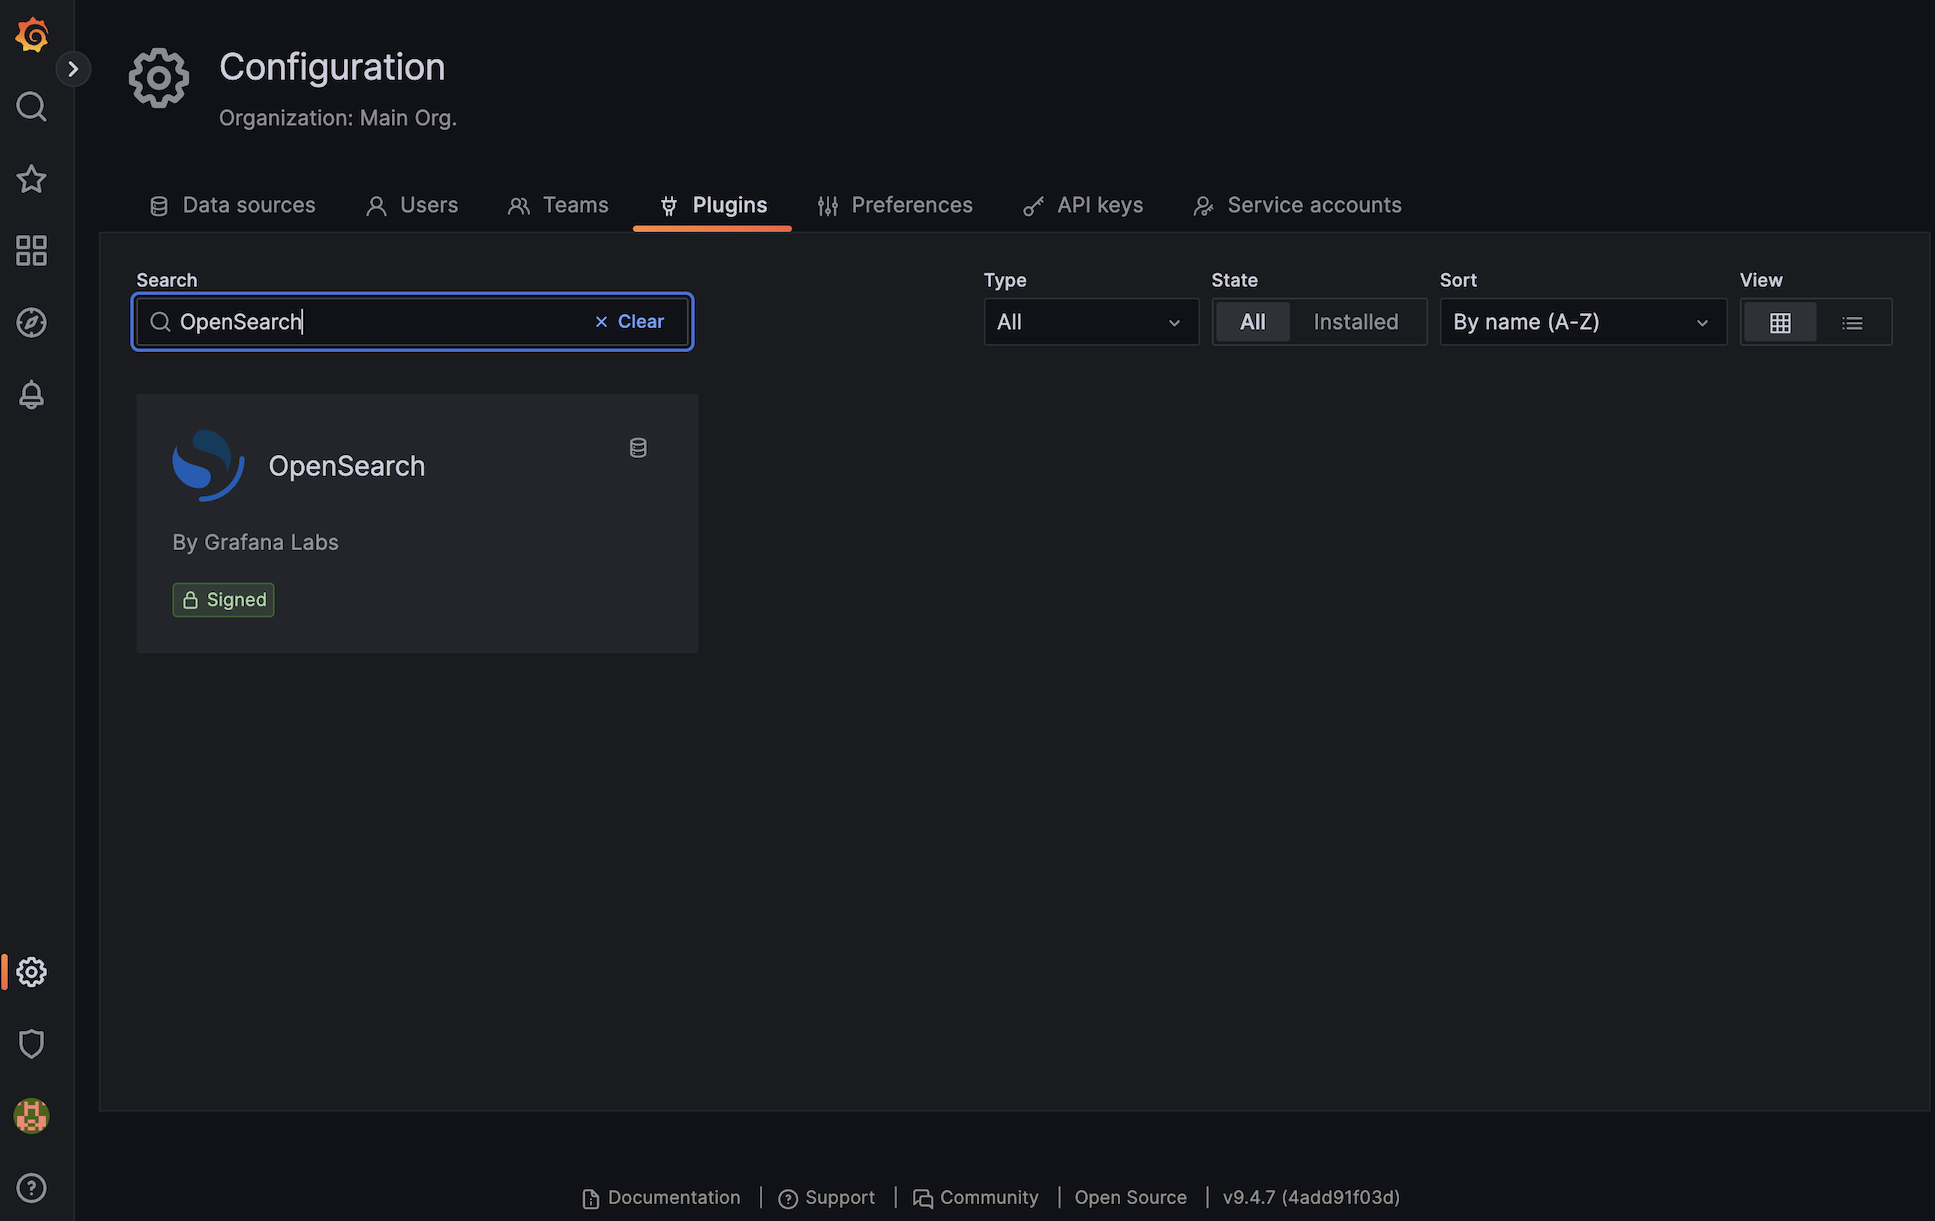Click the magnifier icon in search box
Screen dimensions: 1935x1221
coord(160,322)
